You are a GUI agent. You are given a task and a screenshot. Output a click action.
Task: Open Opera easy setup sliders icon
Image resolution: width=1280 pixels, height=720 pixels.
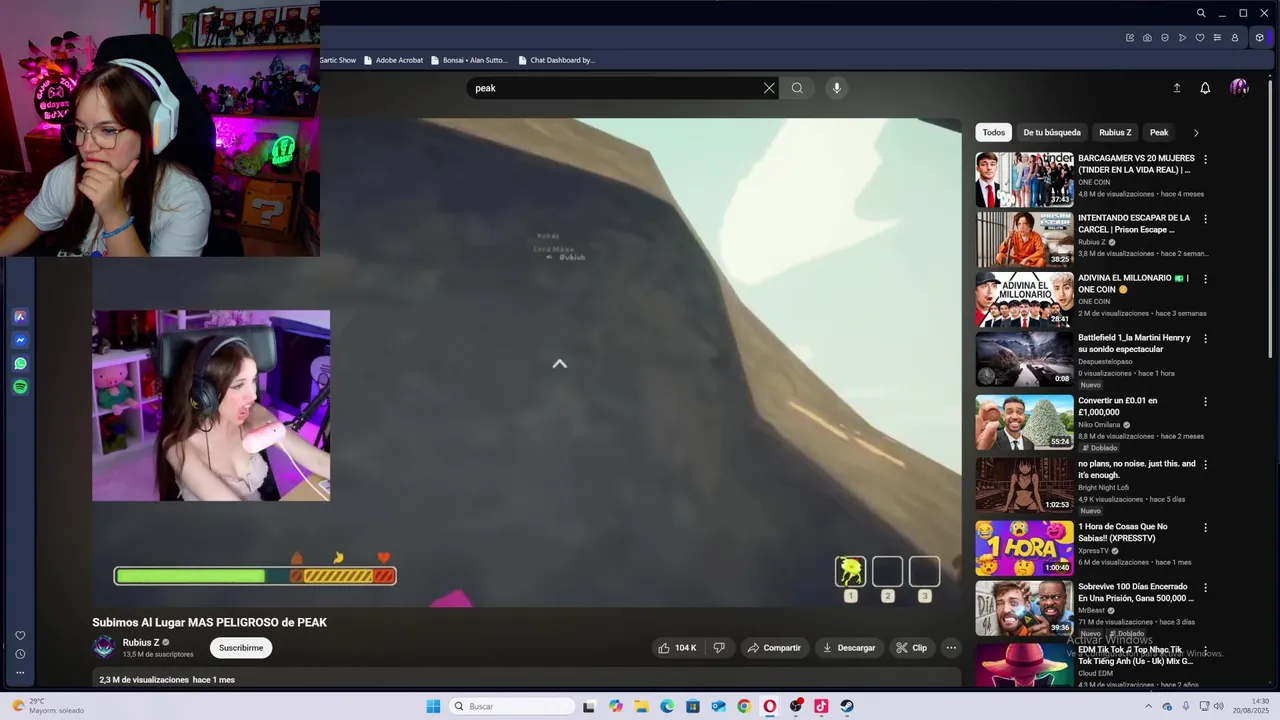click(x=1217, y=38)
